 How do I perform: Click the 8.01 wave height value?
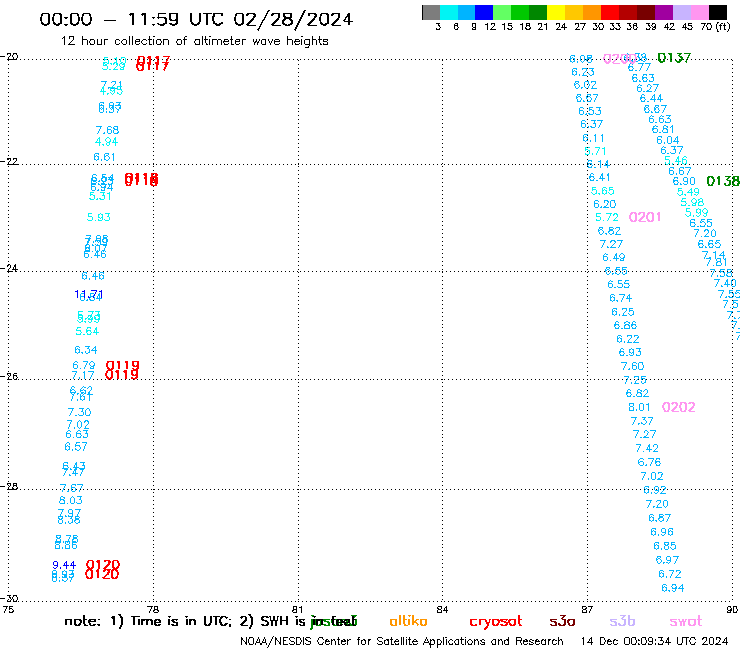coord(639,407)
